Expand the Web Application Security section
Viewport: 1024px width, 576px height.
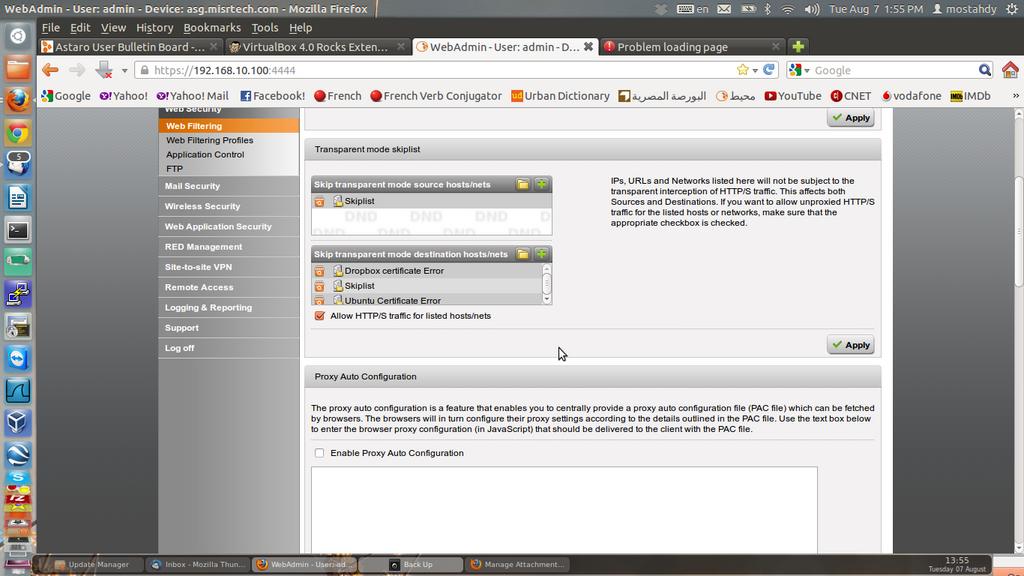tap(229, 227)
